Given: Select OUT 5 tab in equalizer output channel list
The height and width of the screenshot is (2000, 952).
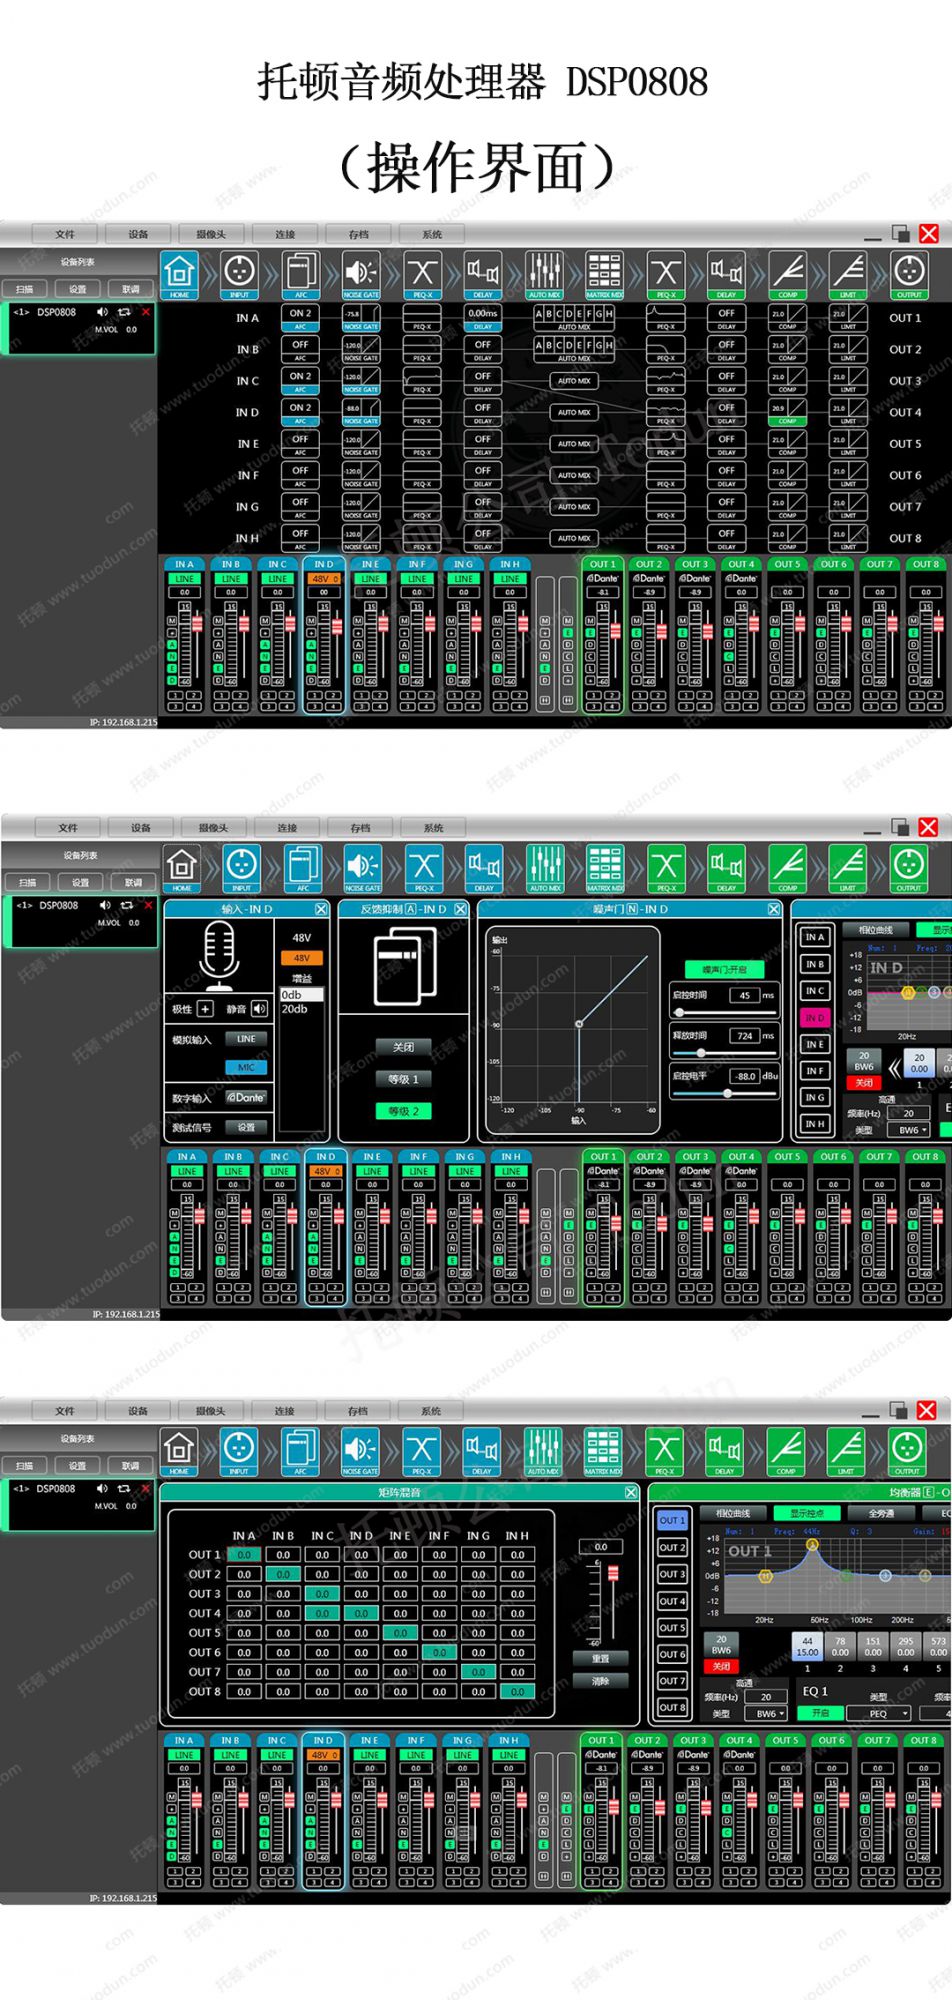Looking at the screenshot, I should (672, 1627).
